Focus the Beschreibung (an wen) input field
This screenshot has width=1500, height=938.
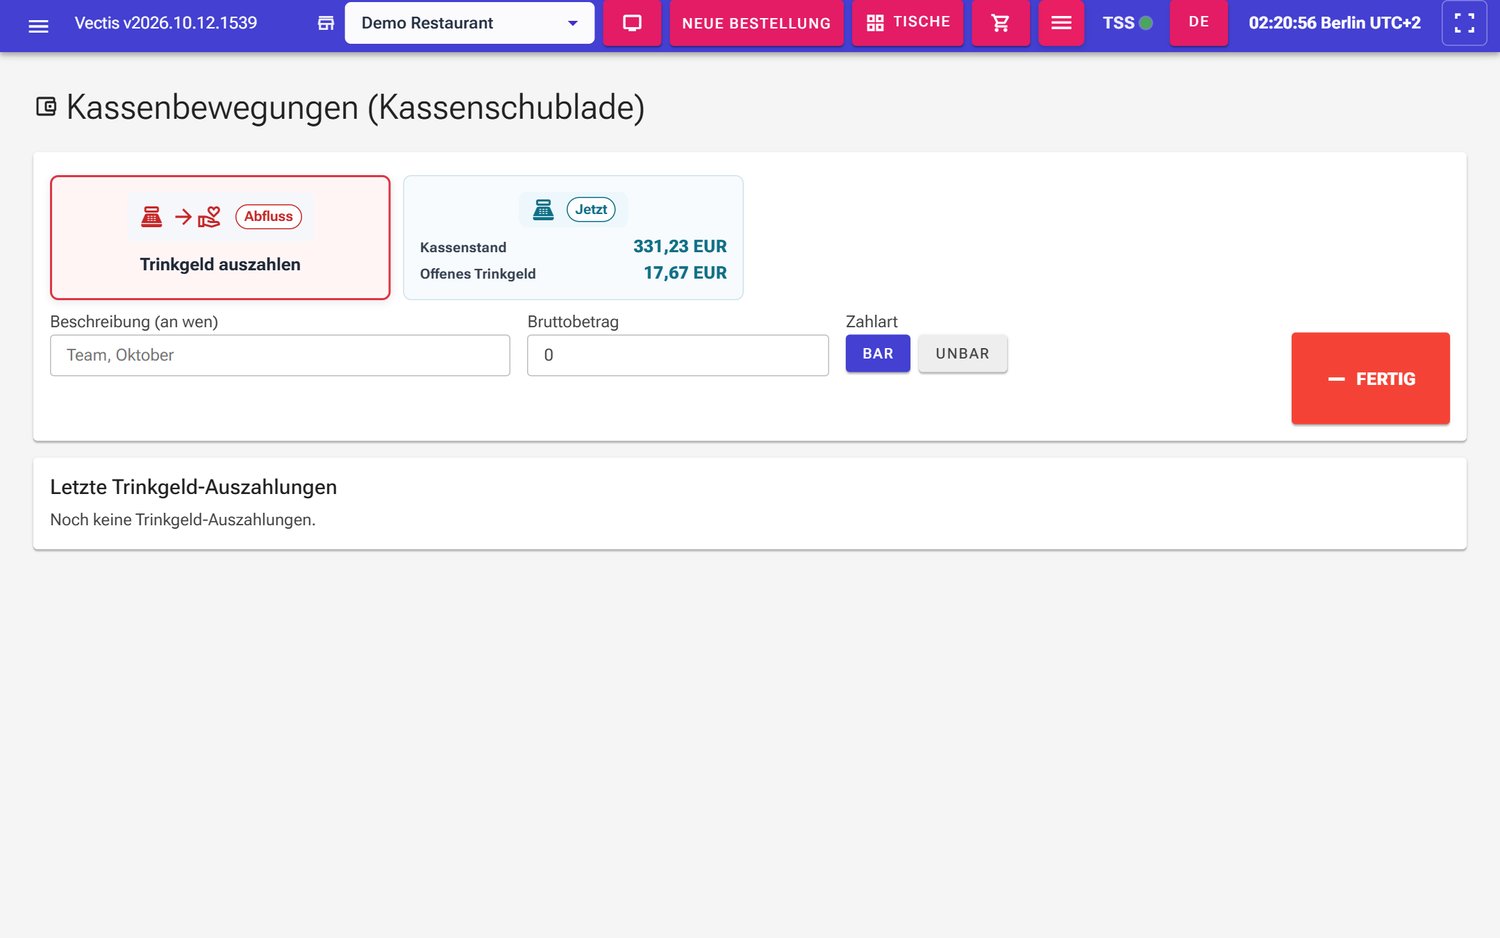coord(280,355)
